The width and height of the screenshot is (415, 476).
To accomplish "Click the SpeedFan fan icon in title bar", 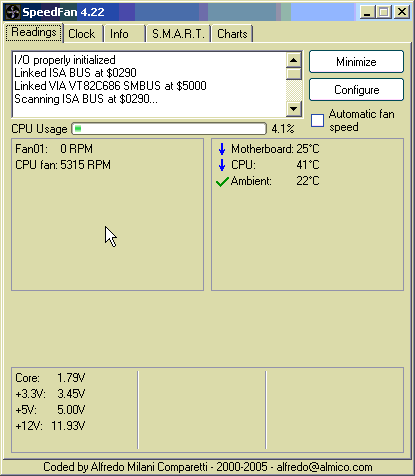I will coord(13,12).
